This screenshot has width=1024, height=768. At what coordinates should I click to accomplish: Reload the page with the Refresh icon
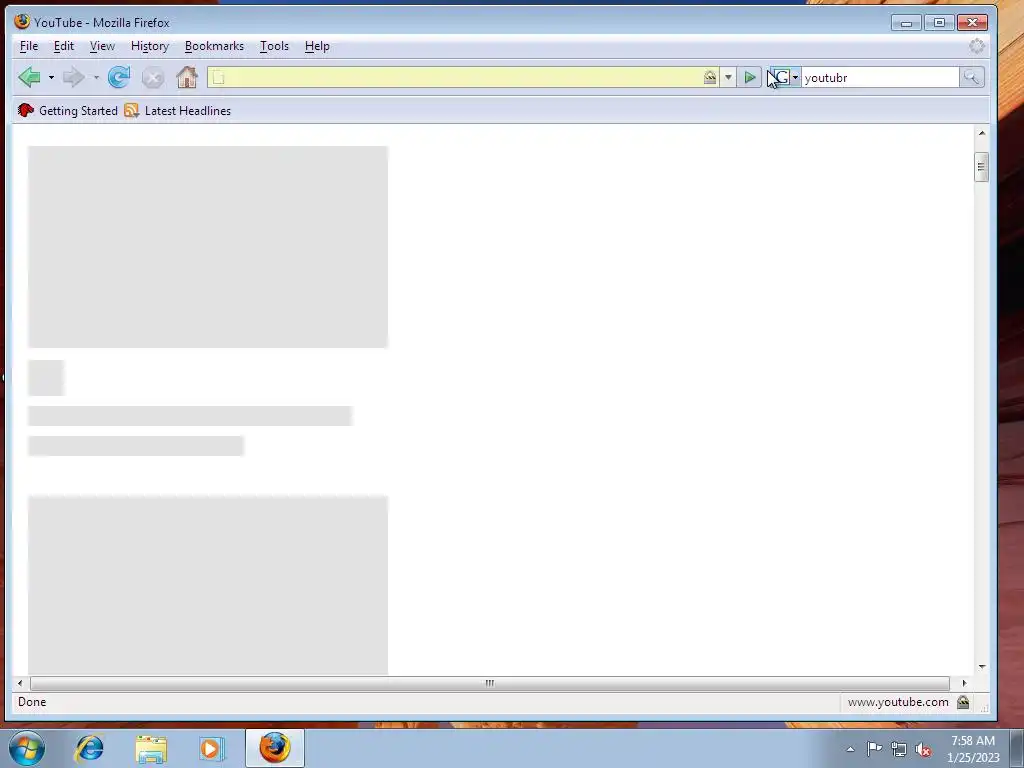pyautogui.click(x=119, y=77)
